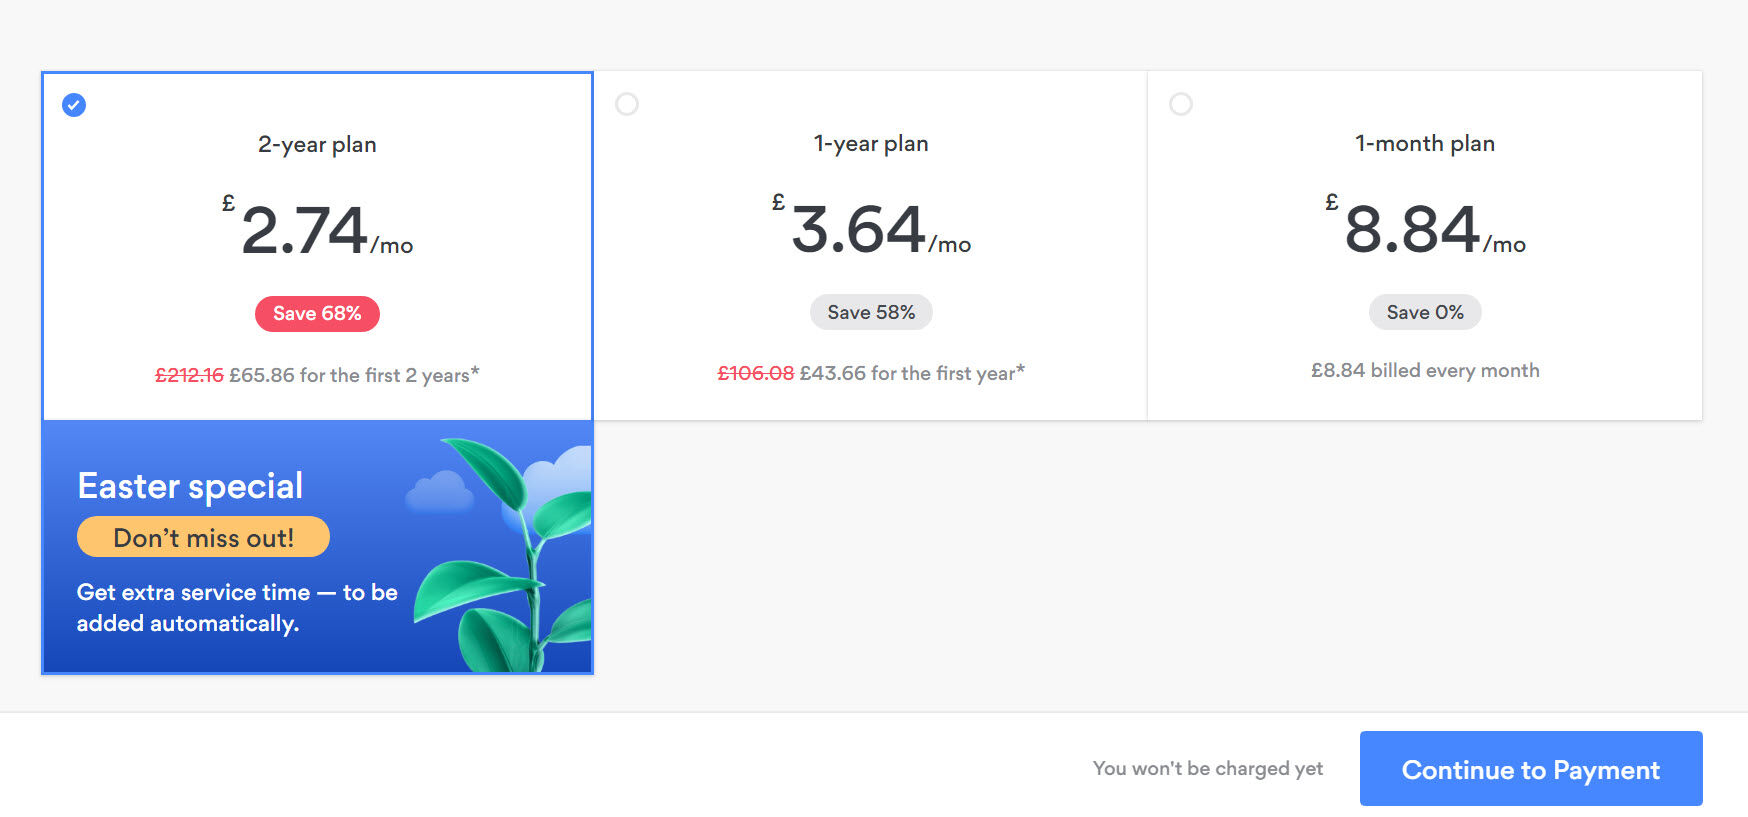Click the 2-year plan title
Screen dimensions: 1748x817
tap(317, 144)
